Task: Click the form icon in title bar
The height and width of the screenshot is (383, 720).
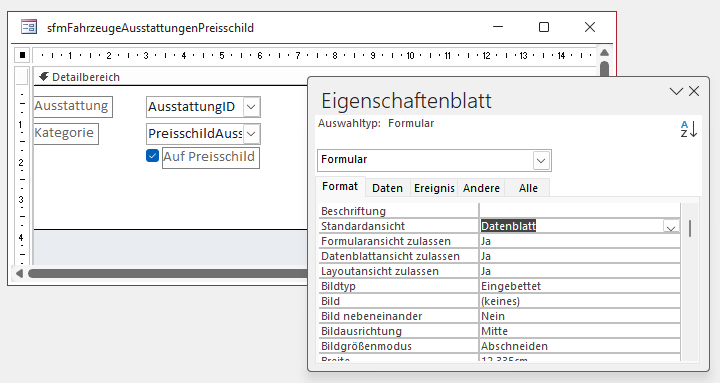Action: 29,27
